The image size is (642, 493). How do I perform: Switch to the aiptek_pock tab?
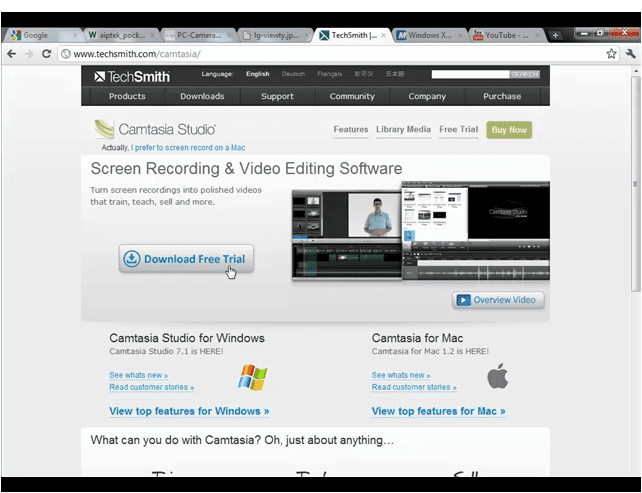point(121,35)
